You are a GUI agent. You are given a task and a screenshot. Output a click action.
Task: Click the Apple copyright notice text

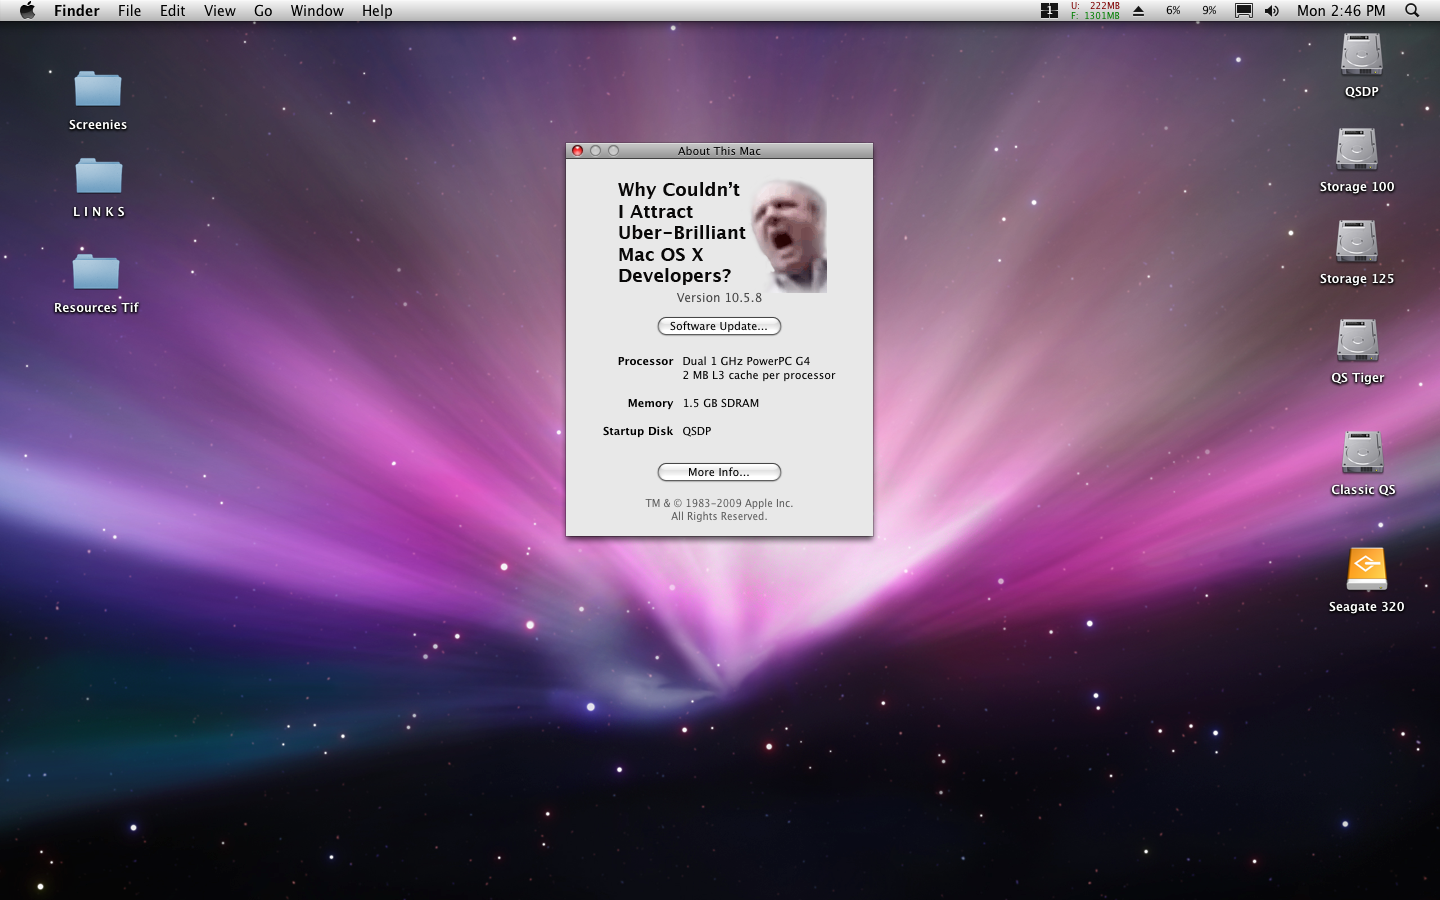[x=719, y=510]
